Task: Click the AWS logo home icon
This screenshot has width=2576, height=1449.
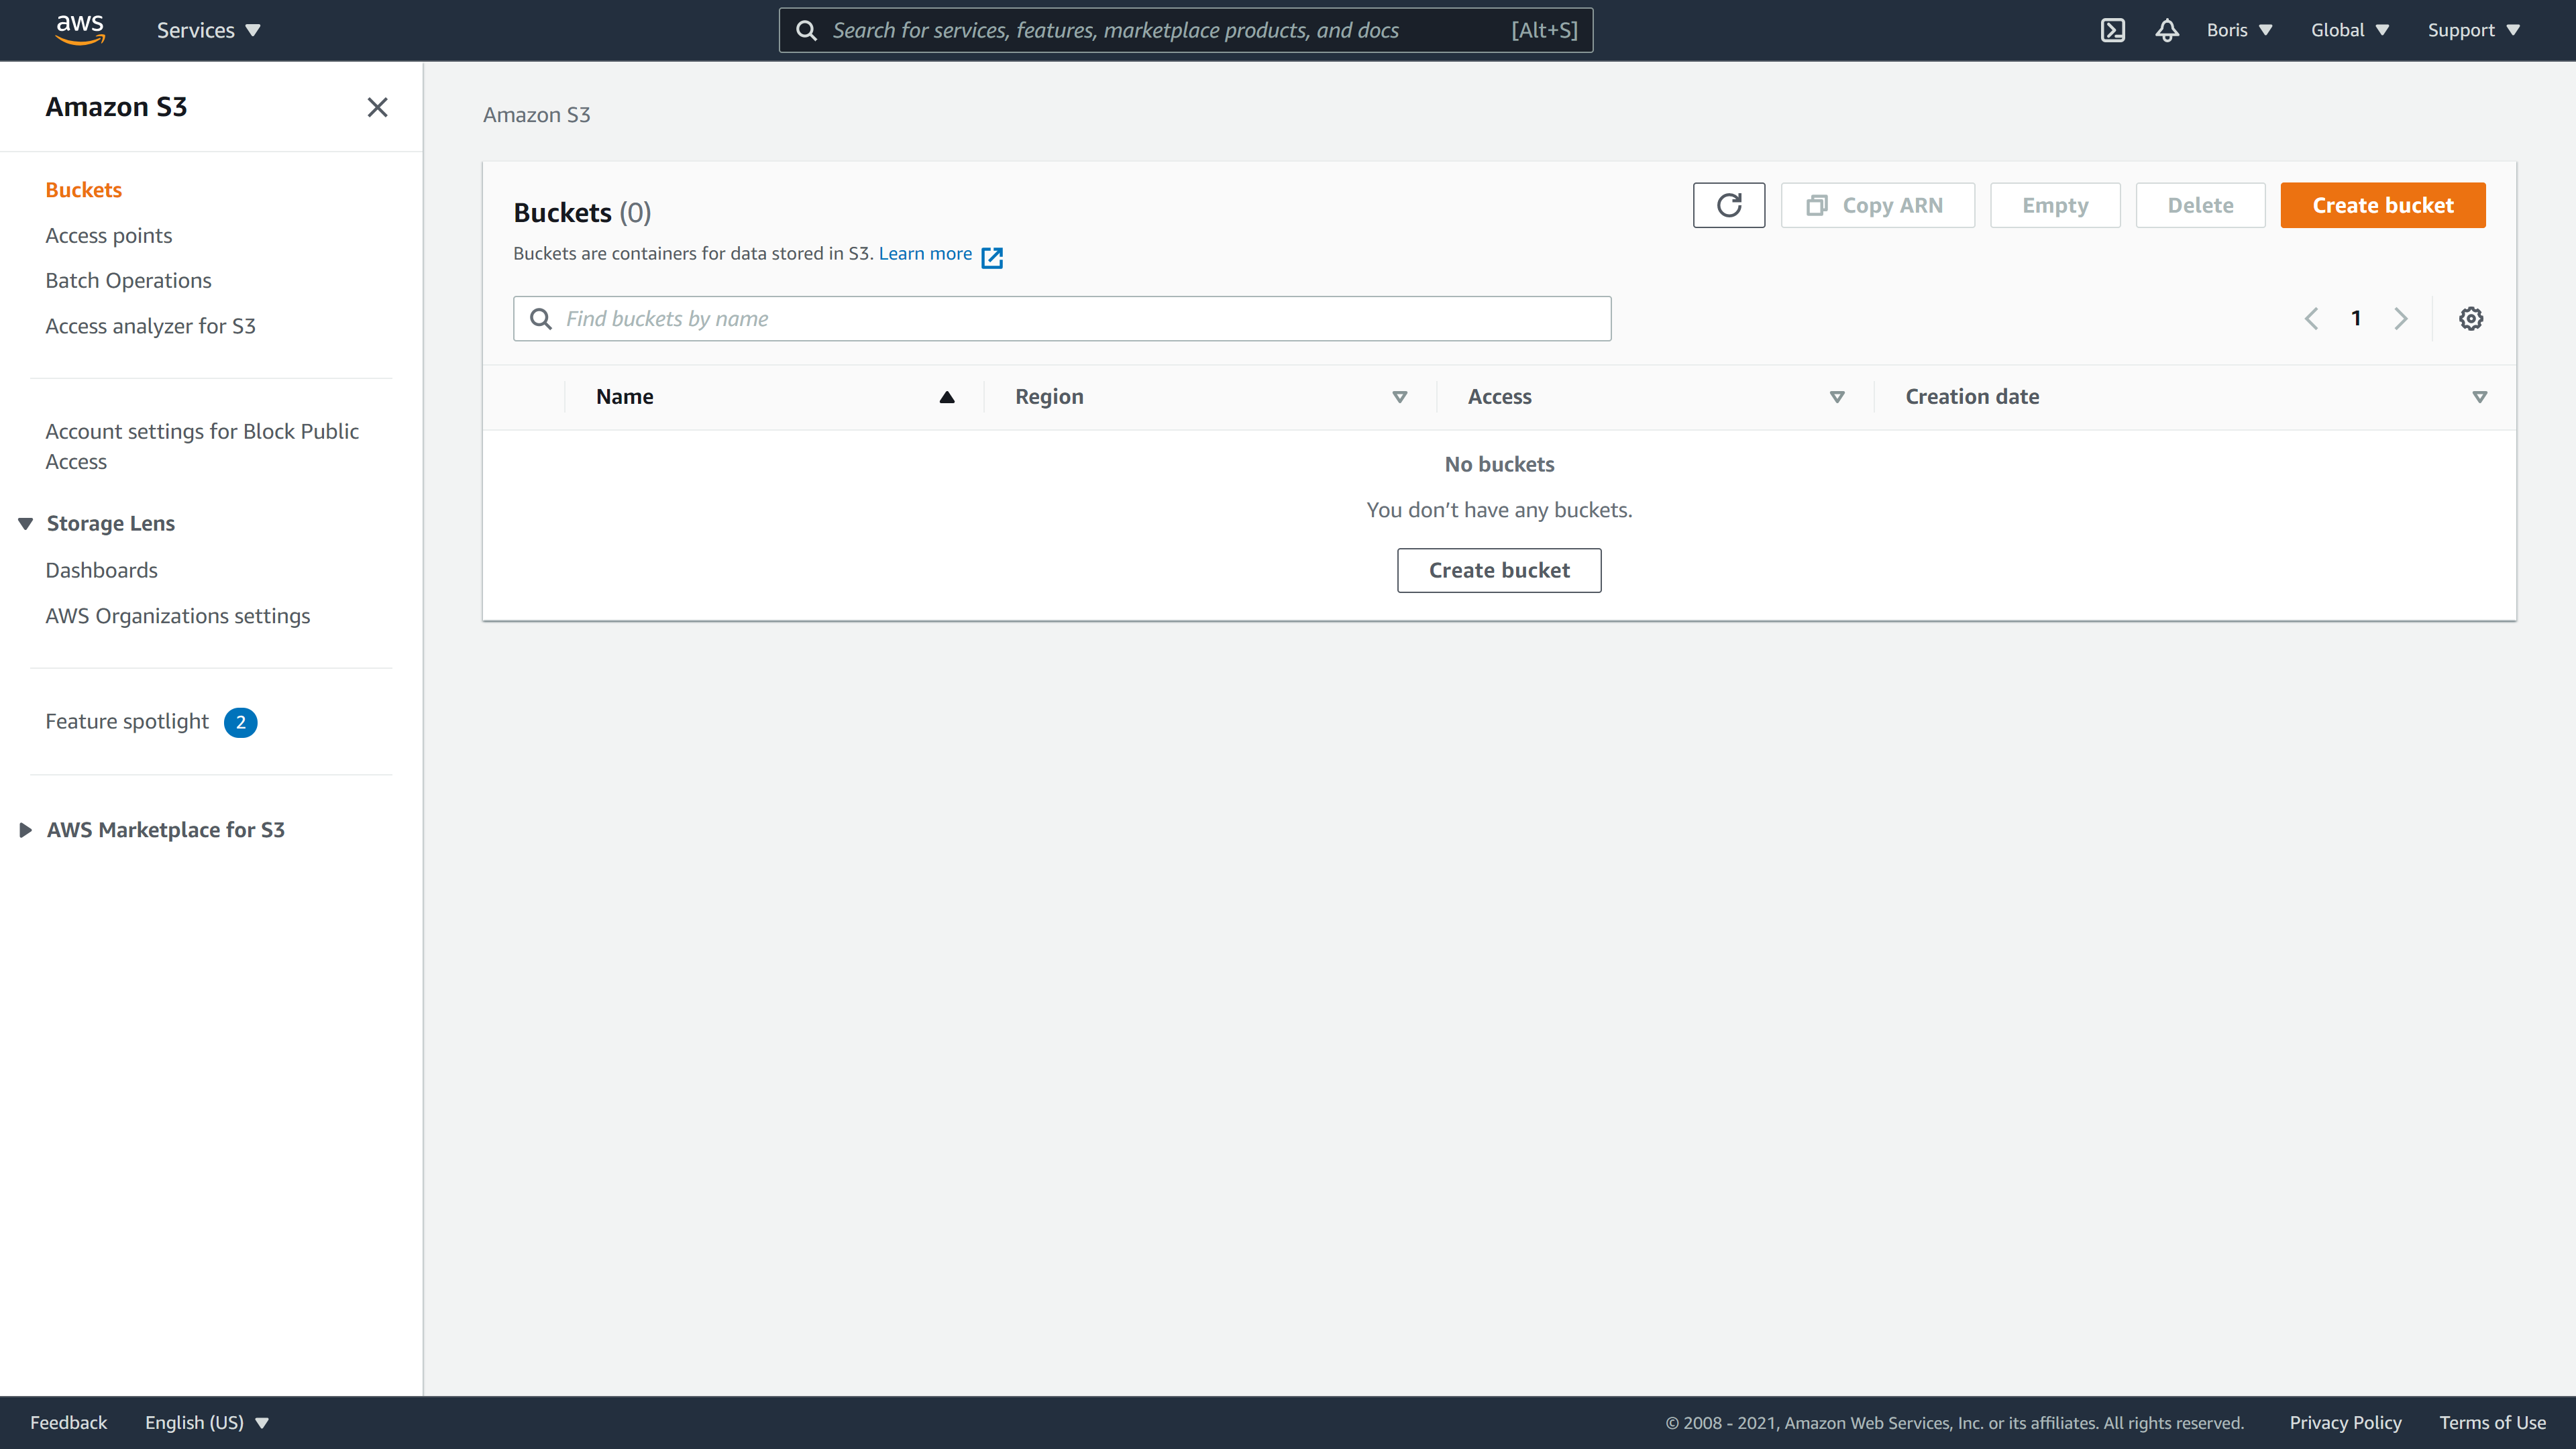Action: (80, 30)
